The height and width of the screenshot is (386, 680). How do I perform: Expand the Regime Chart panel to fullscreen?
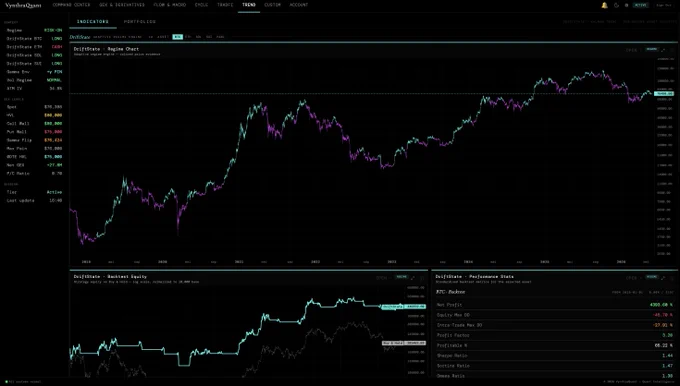664,50
